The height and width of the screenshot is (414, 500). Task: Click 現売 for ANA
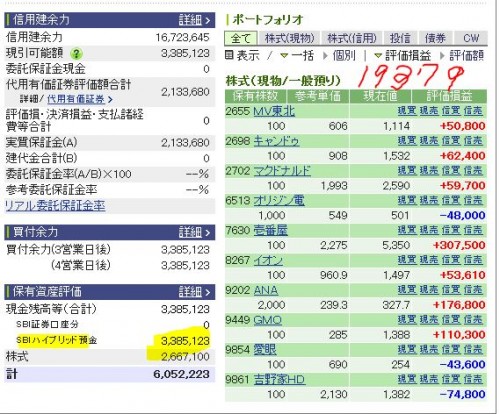[x=429, y=290]
